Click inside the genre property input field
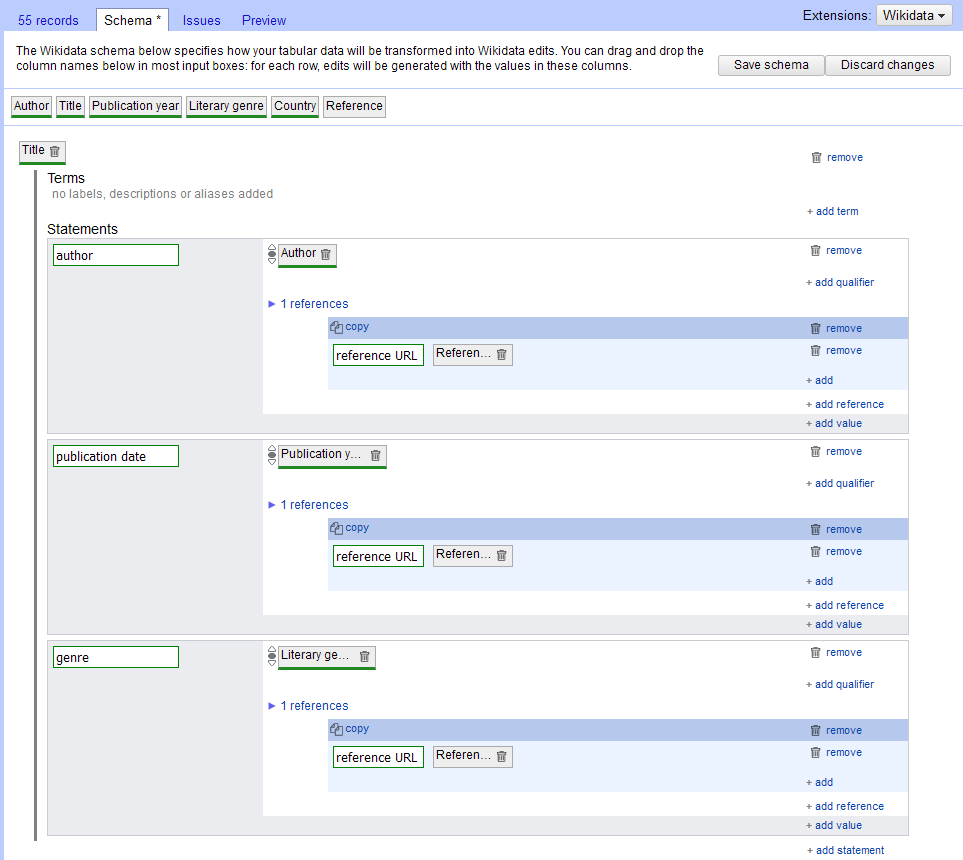The height and width of the screenshot is (860, 963). pyautogui.click(x=115, y=657)
